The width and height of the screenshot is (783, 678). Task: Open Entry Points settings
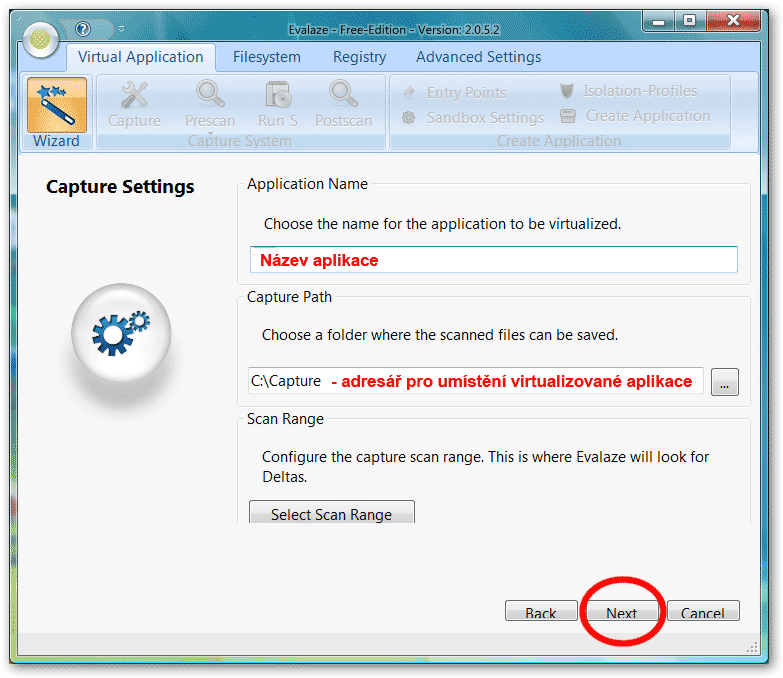(455, 92)
